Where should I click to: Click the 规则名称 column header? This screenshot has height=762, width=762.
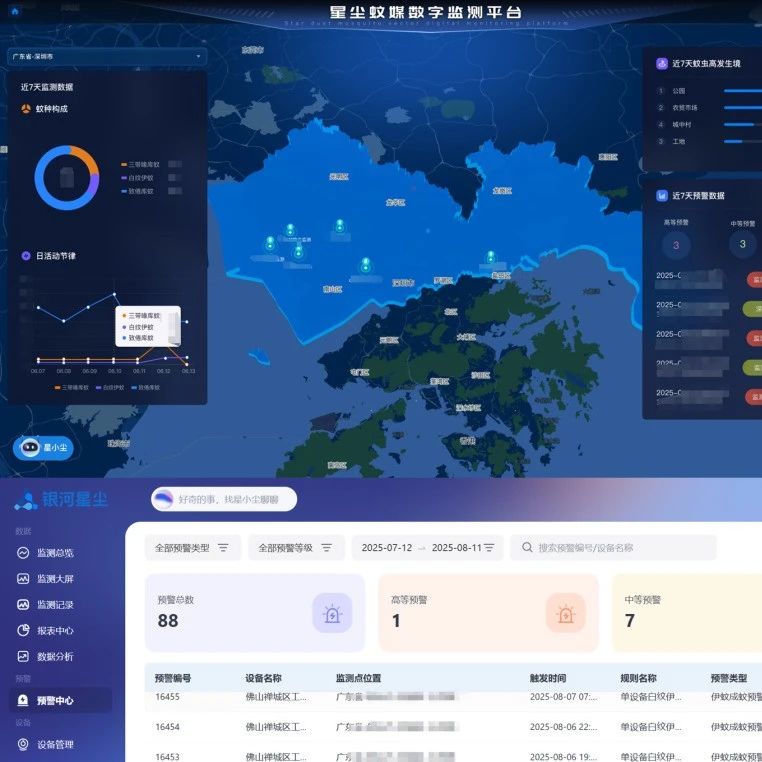click(x=638, y=678)
